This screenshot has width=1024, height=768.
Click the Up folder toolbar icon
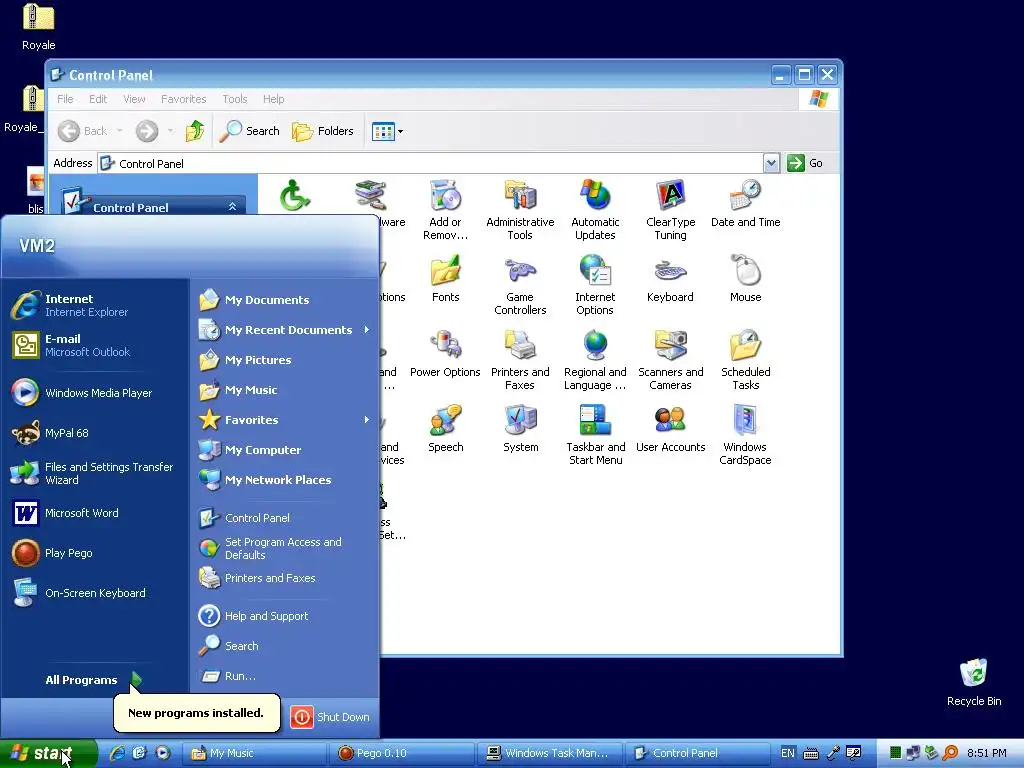pyautogui.click(x=195, y=131)
